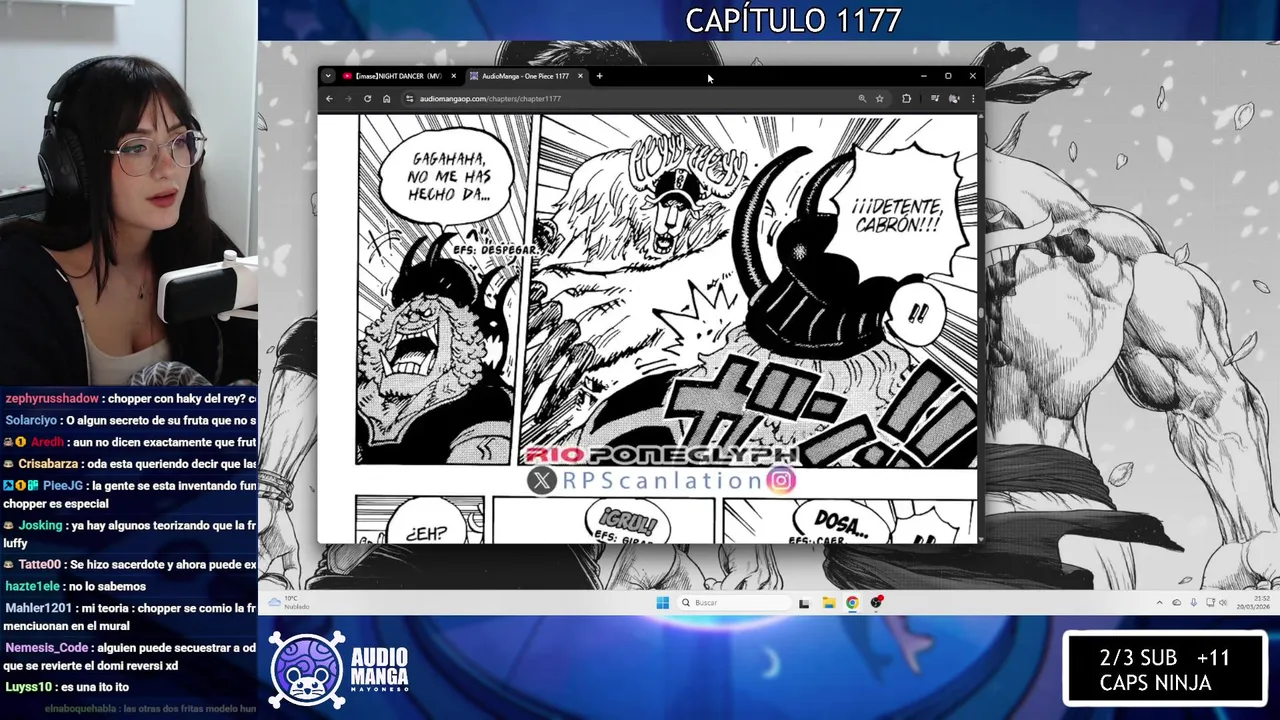The width and height of the screenshot is (1280, 720).
Task: Open the taskbar clock showing 21:52
Action: tap(1253, 603)
